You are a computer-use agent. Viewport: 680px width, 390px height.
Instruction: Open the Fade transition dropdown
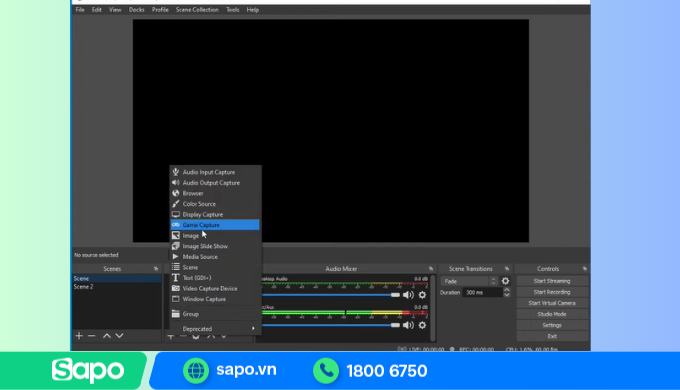coord(469,281)
